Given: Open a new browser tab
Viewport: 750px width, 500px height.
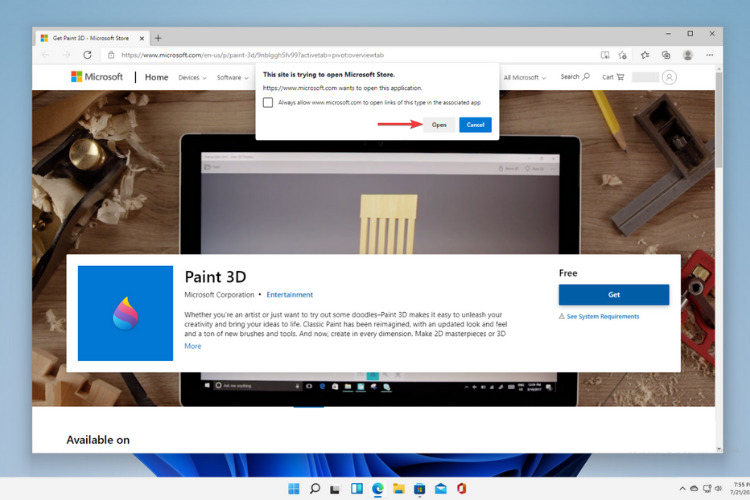Looking at the screenshot, I should point(158,38).
